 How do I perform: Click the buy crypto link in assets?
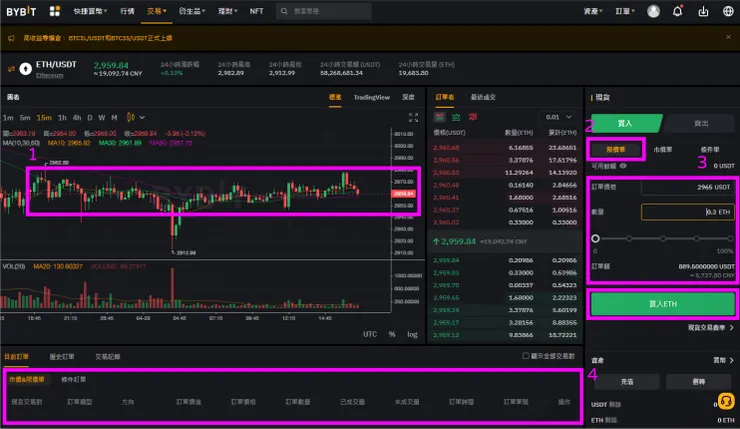(x=723, y=360)
